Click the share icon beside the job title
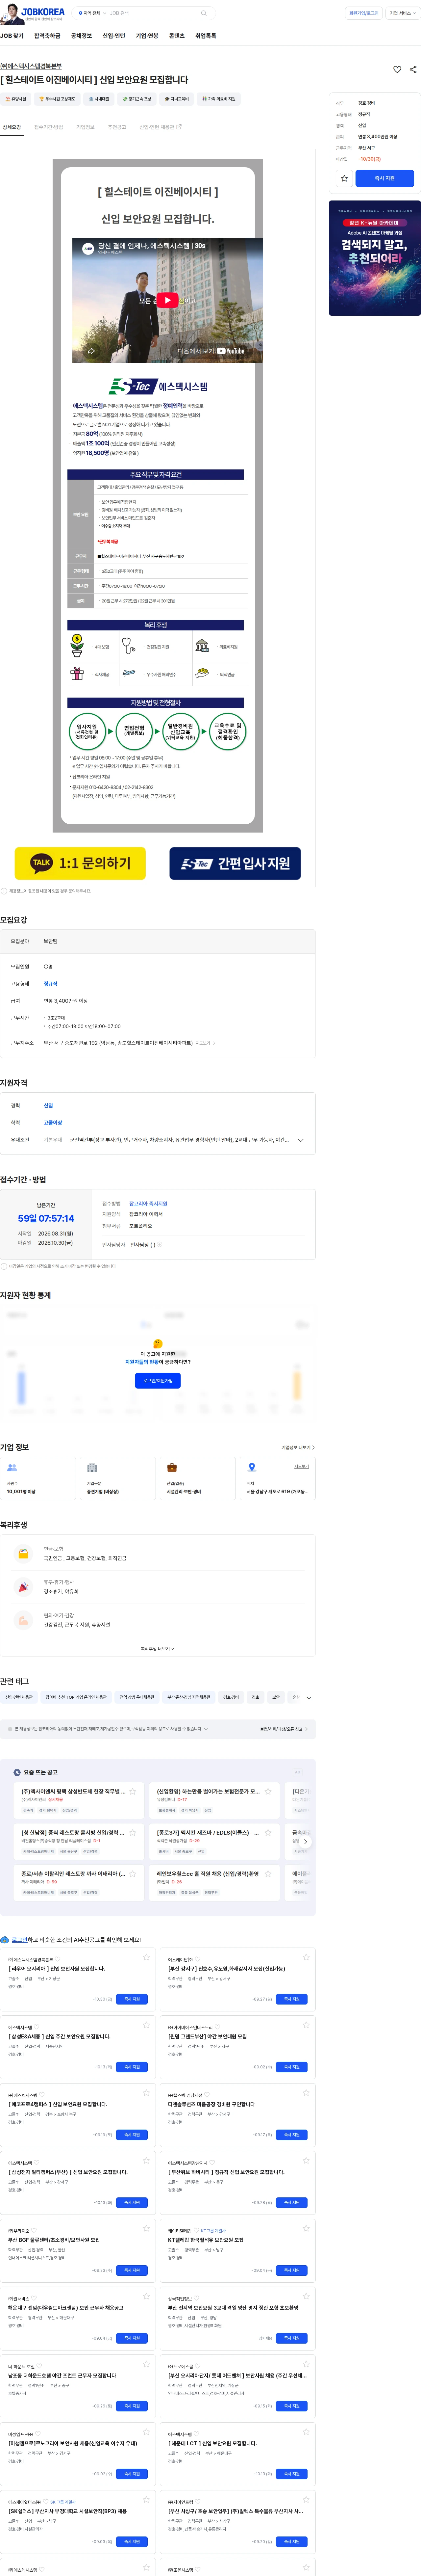 point(413,70)
